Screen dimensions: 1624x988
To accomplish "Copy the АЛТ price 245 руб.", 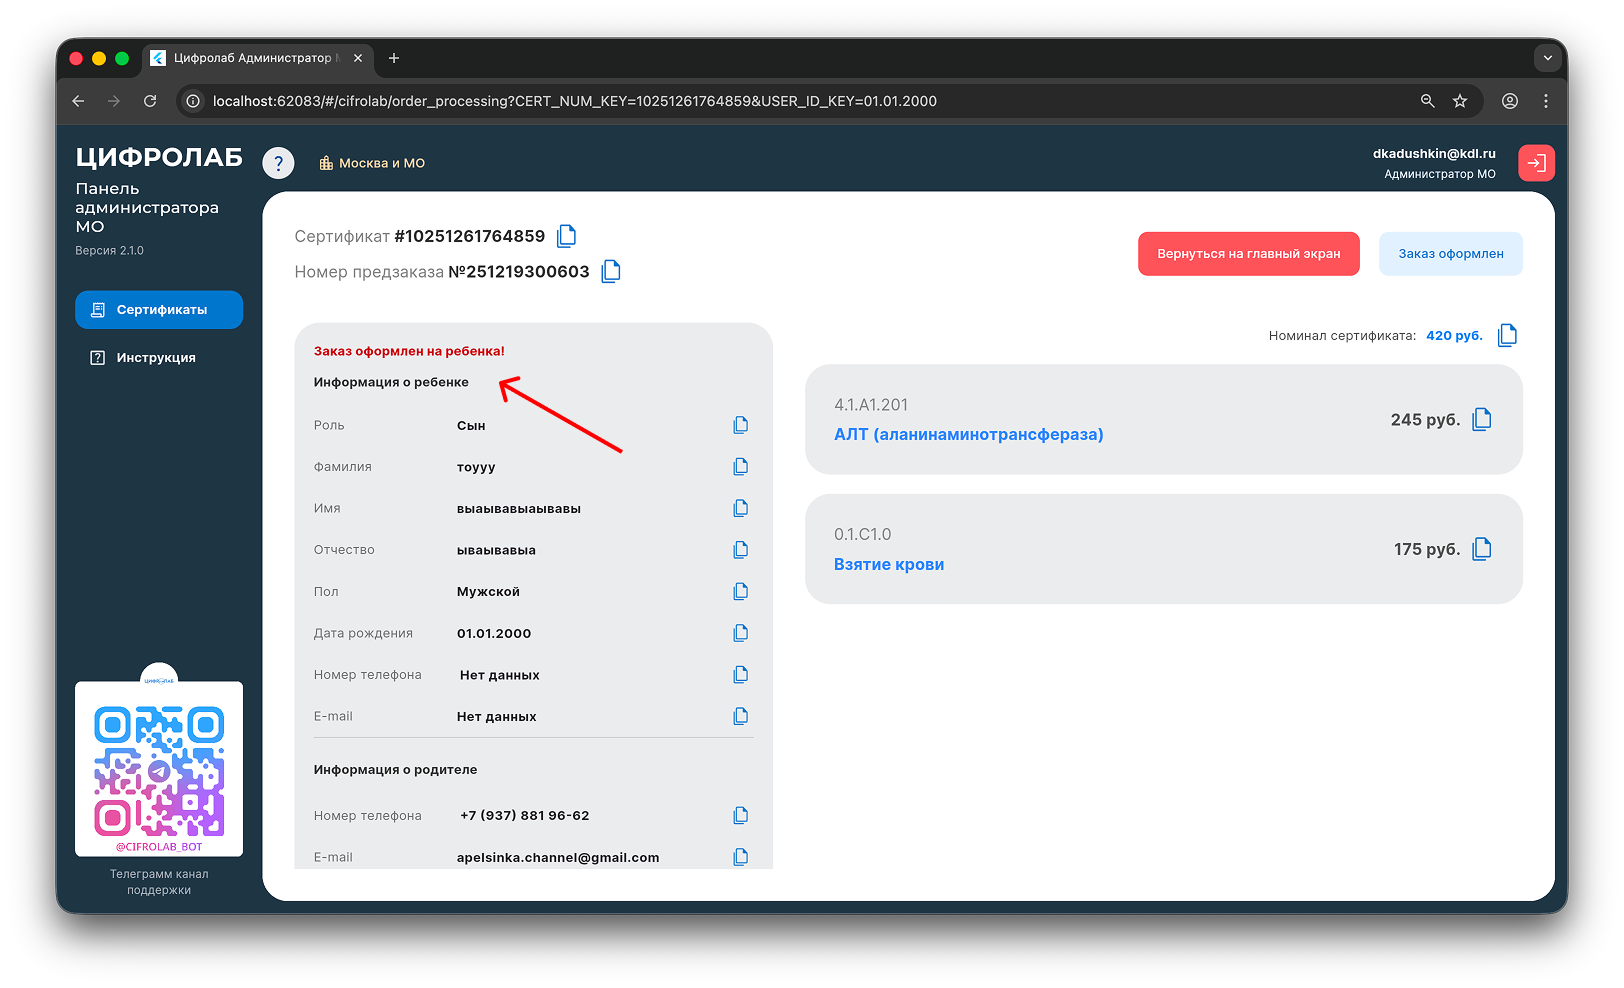I will pos(1482,419).
